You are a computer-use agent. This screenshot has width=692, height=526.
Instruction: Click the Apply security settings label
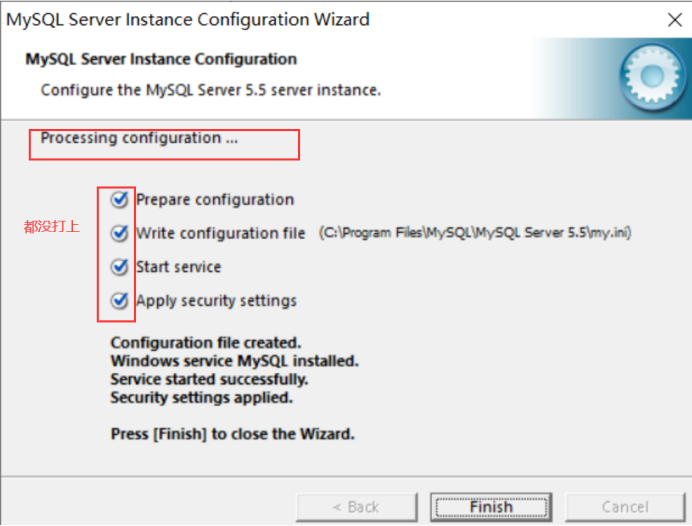pos(216,300)
